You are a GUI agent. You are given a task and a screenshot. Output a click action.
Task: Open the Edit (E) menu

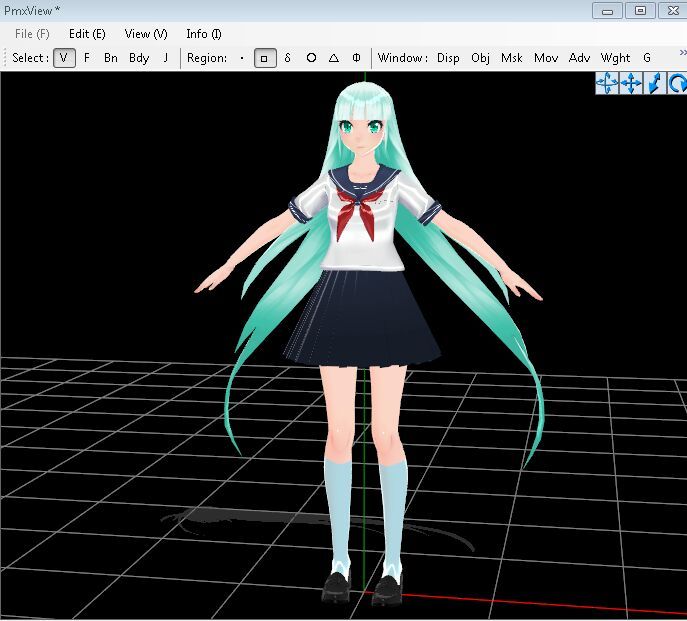pos(87,34)
